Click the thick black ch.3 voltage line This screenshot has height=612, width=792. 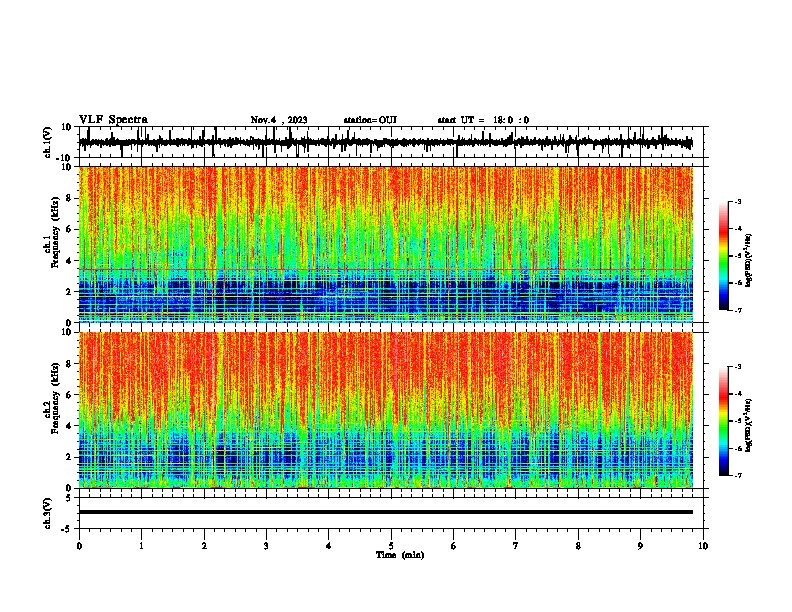click(386, 512)
